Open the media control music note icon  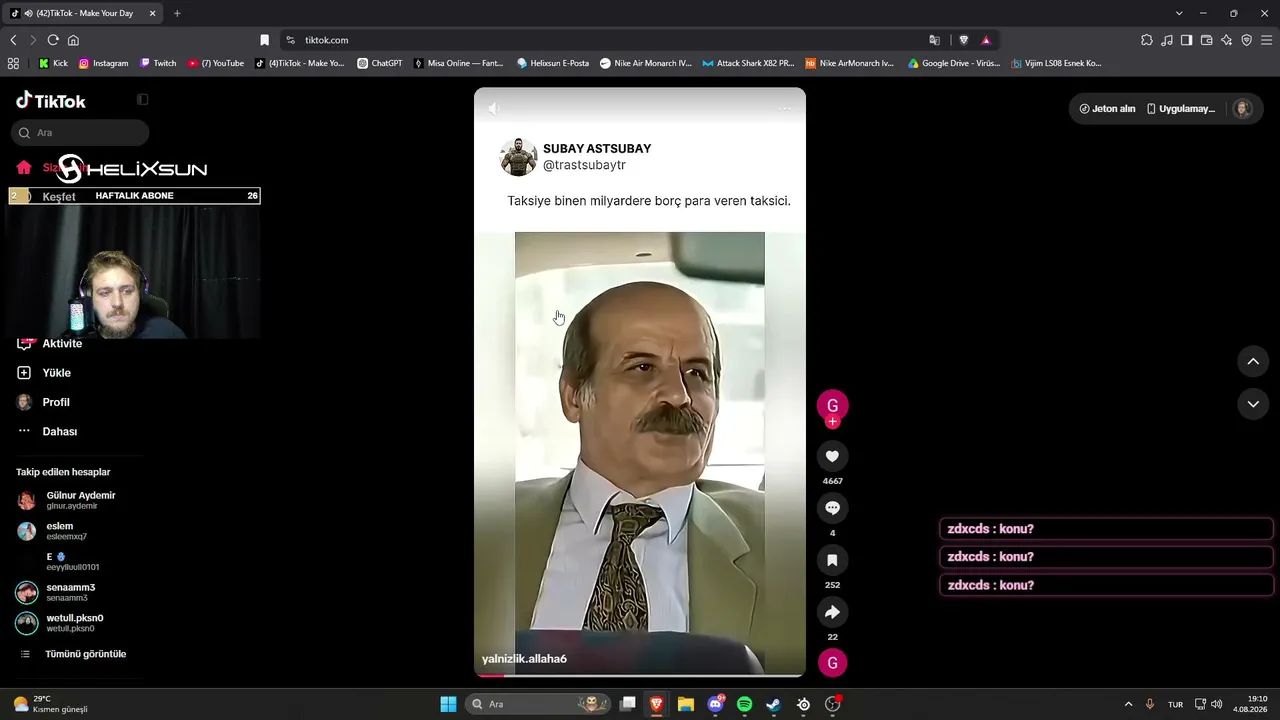(1167, 40)
